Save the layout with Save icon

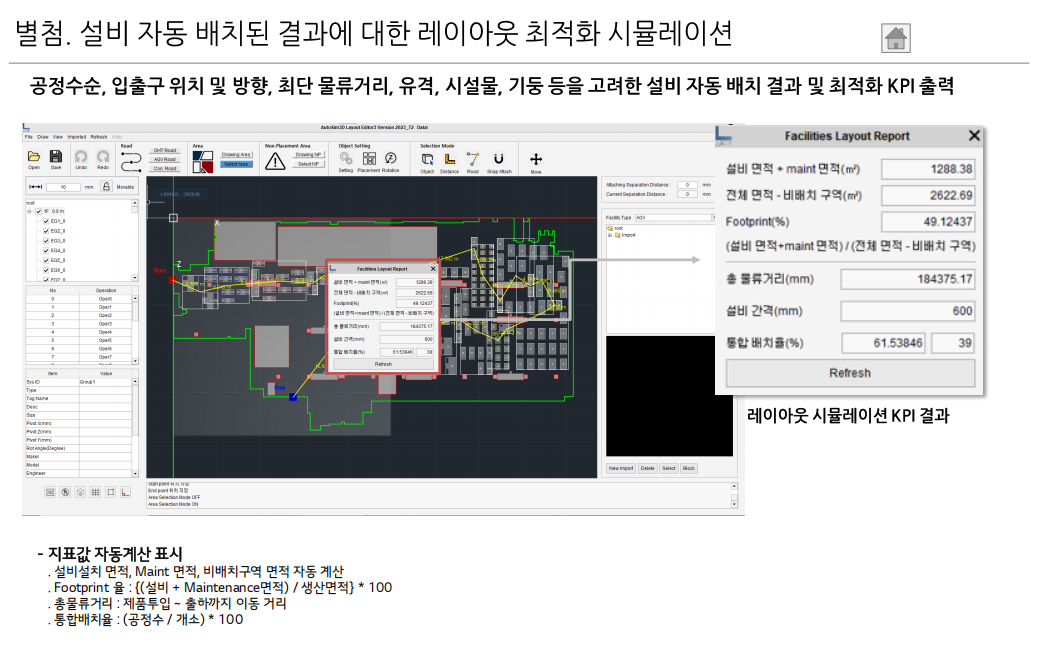point(56,156)
